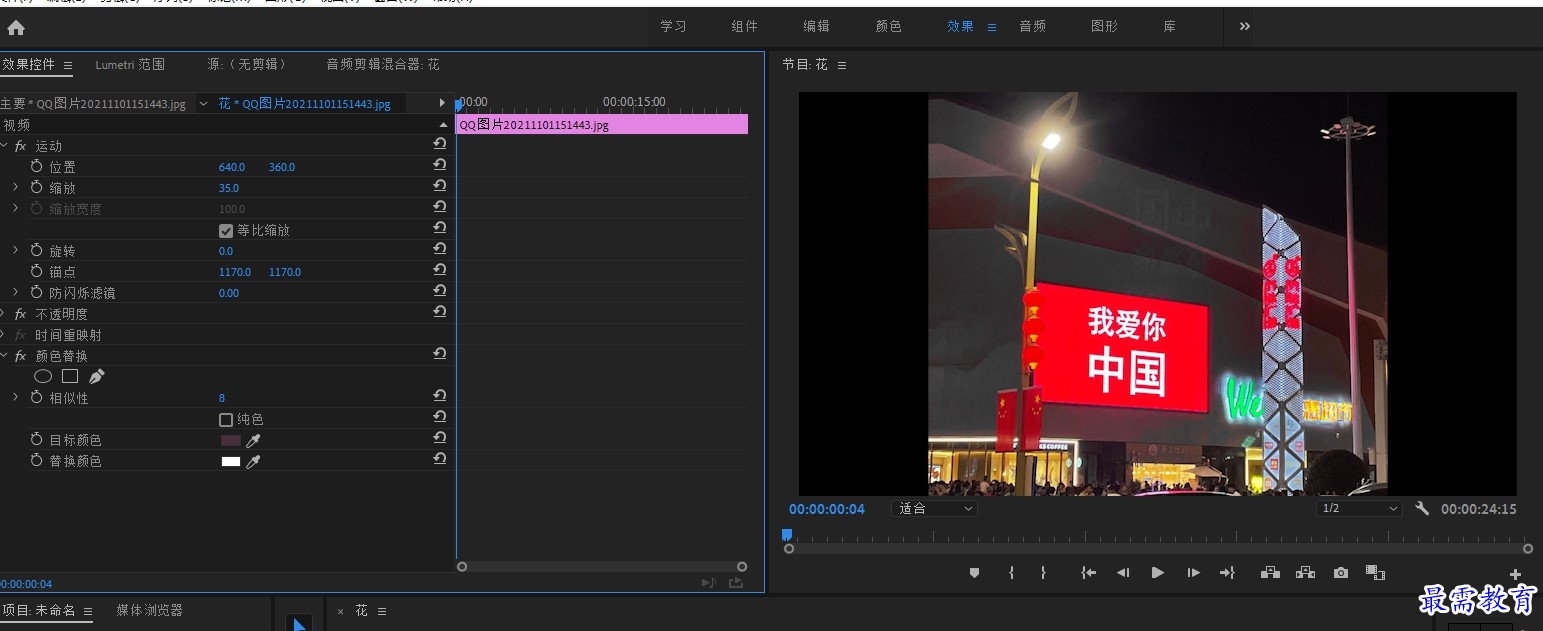
Task: Mark Out point
Action: coord(1043,573)
